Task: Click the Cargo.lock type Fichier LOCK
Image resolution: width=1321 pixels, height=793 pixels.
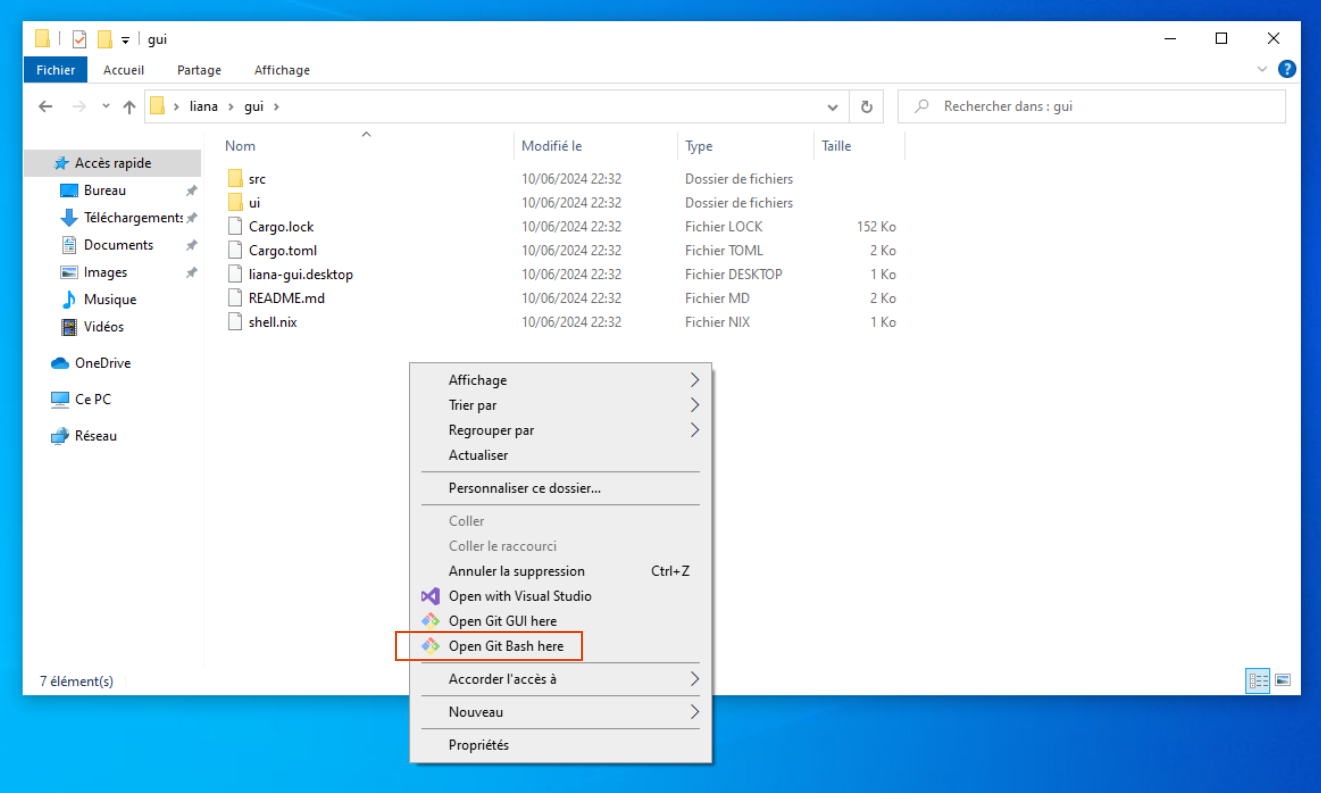Action: [x=723, y=227]
